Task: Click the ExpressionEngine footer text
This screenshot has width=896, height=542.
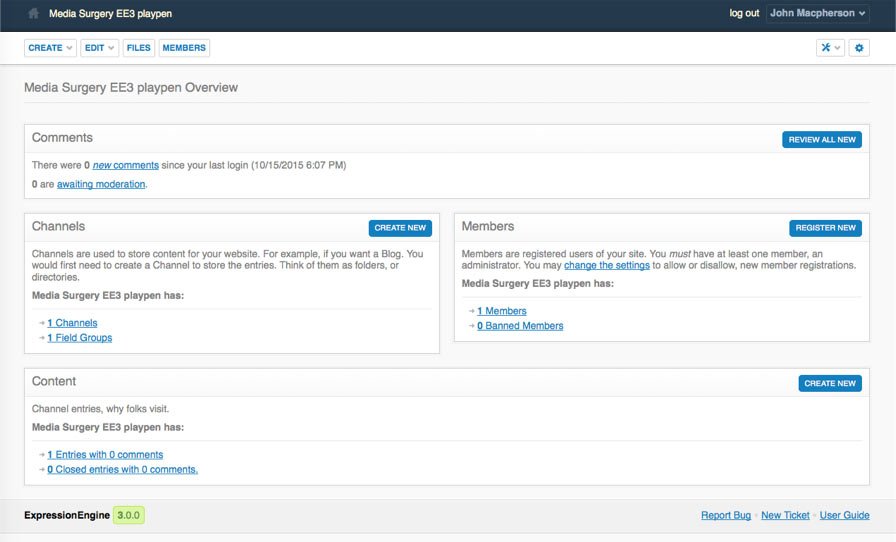Action: tap(67, 515)
